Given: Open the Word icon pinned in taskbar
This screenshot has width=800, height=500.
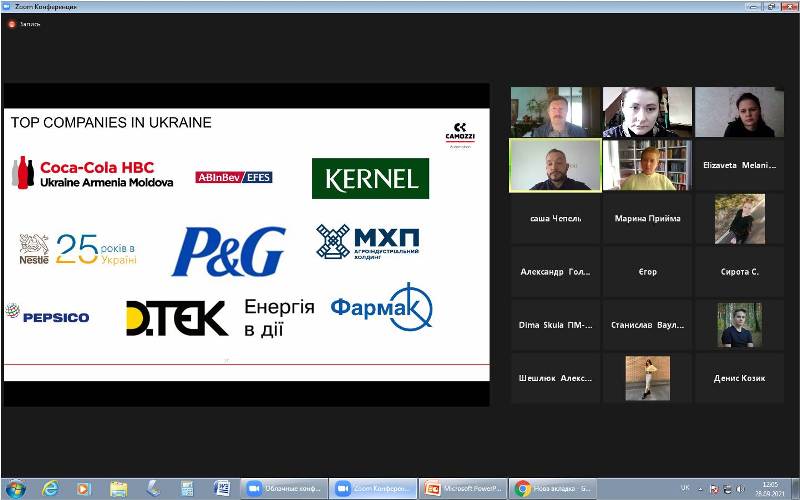Looking at the screenshot, I should tap(222, 489).
